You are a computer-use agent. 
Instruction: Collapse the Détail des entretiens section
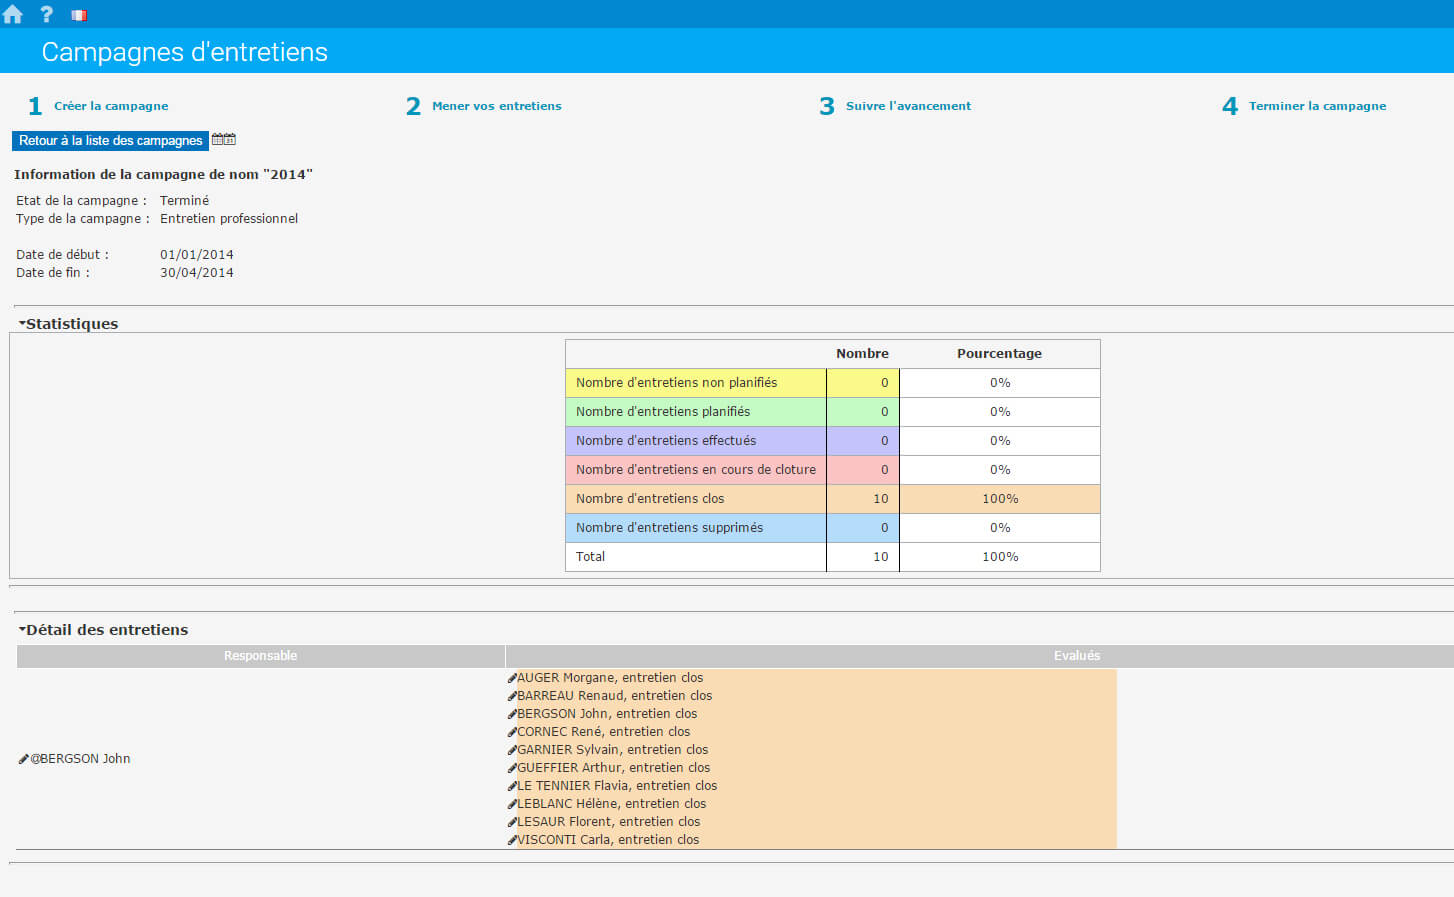click(103, 630)
